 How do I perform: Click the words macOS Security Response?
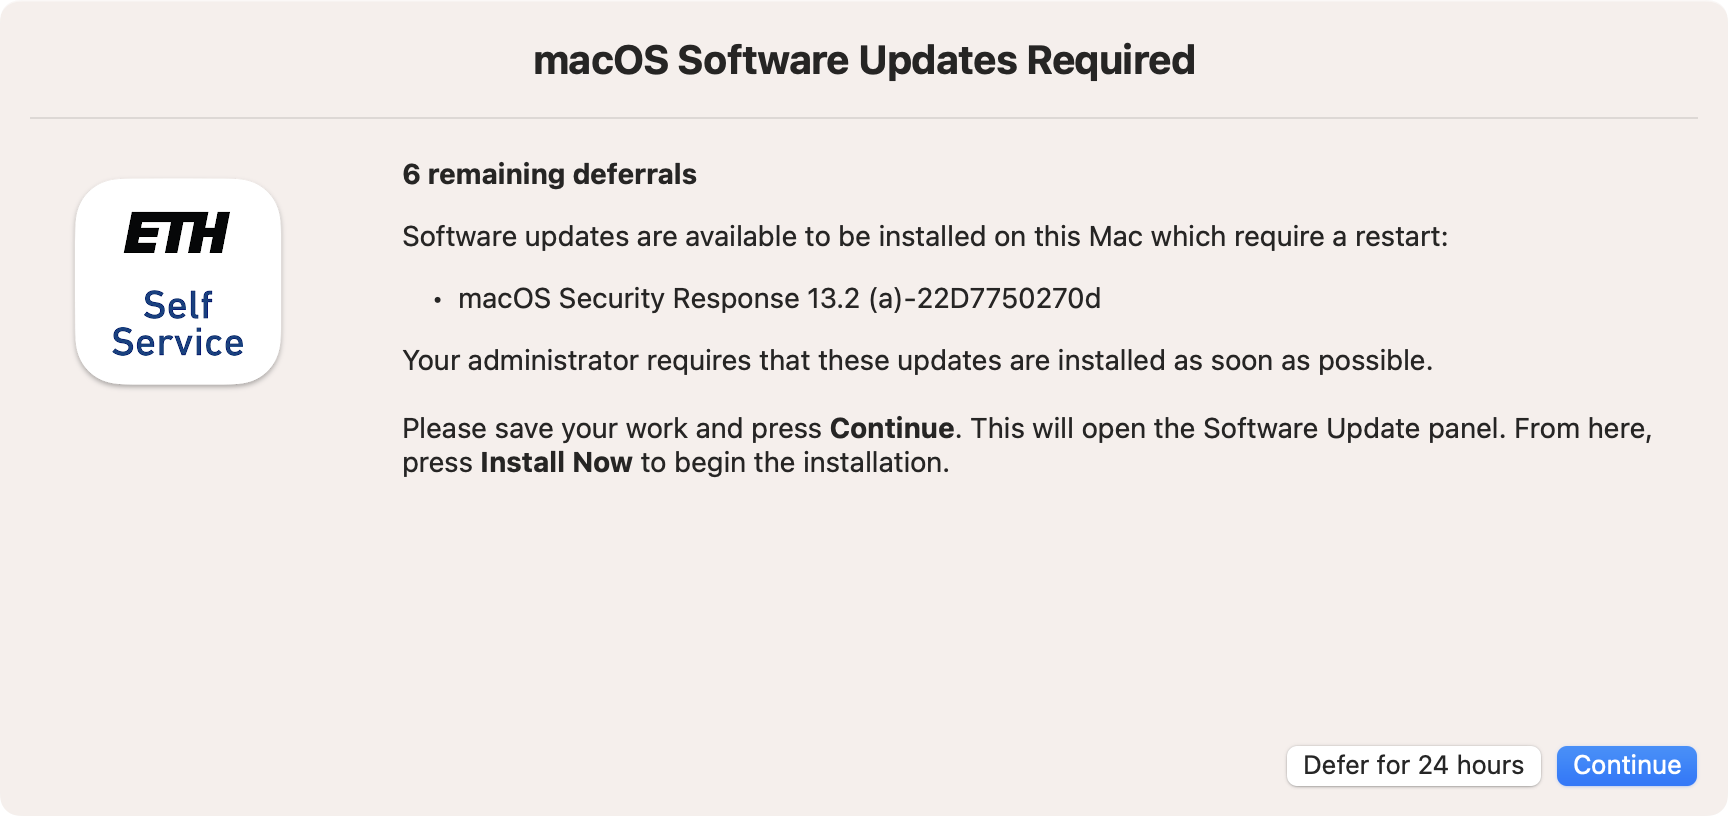pos(629,299)
